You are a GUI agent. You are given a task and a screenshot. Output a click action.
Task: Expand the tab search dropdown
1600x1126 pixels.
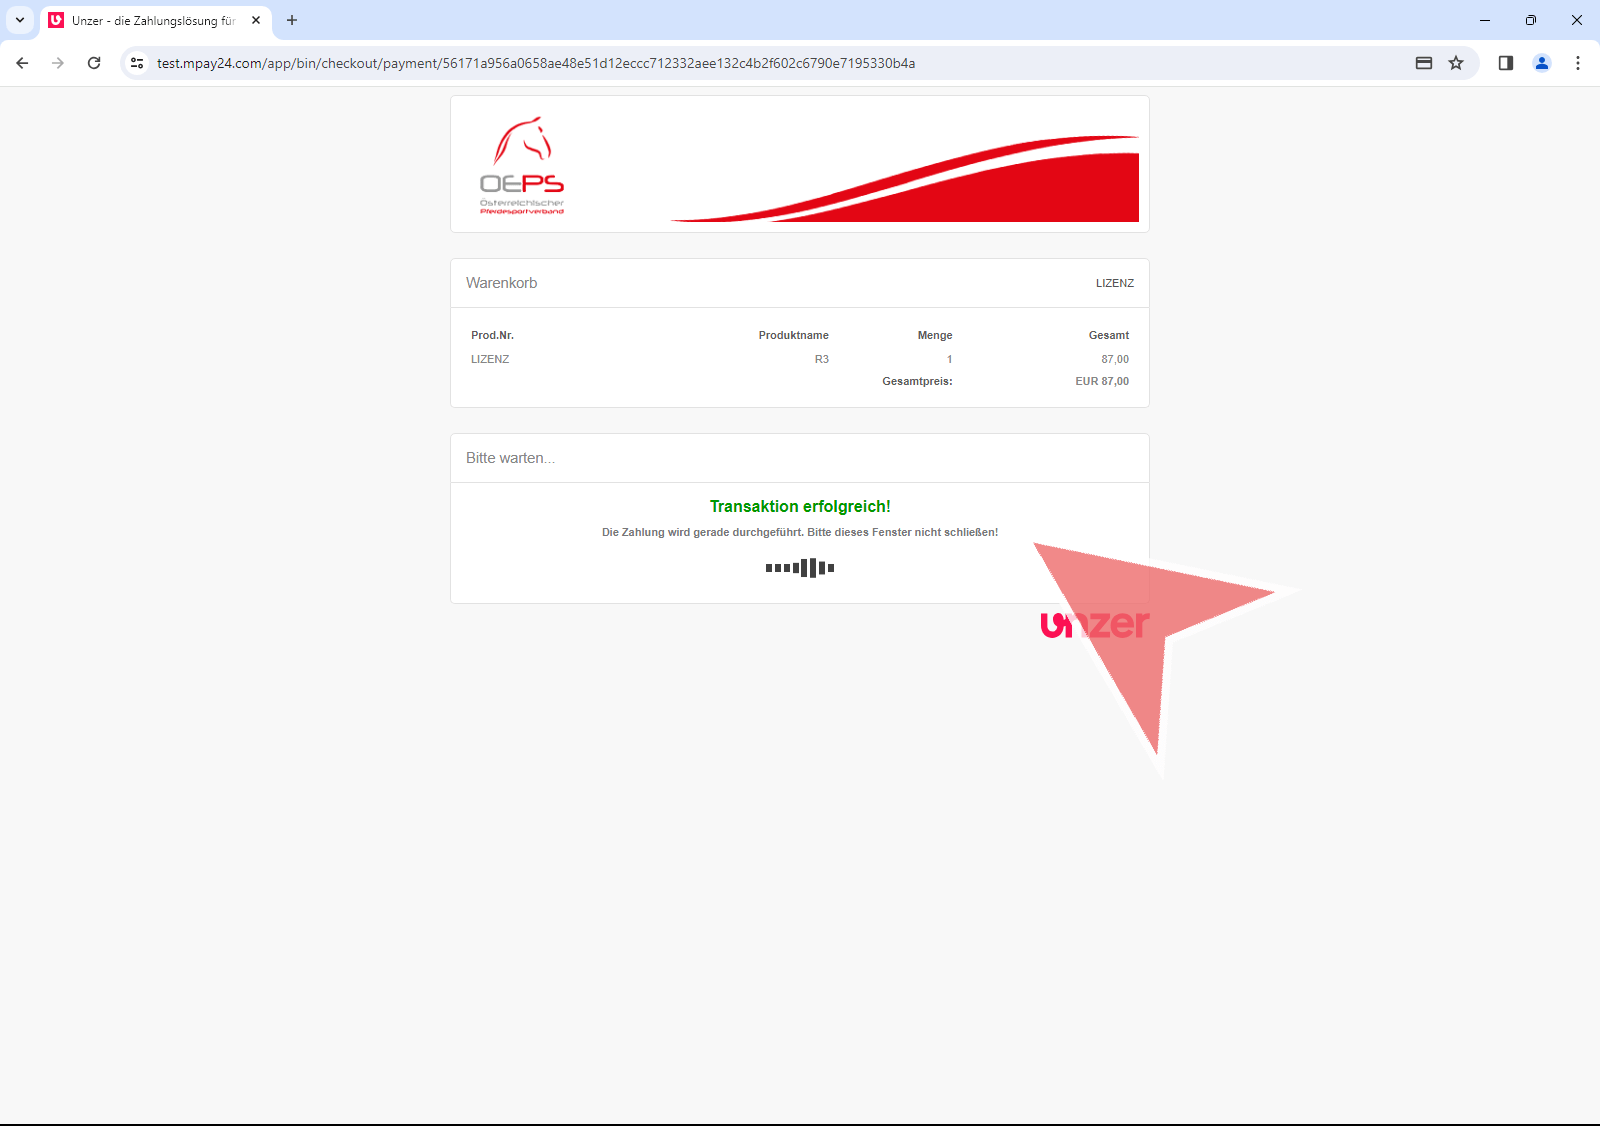tap(20, 20)
